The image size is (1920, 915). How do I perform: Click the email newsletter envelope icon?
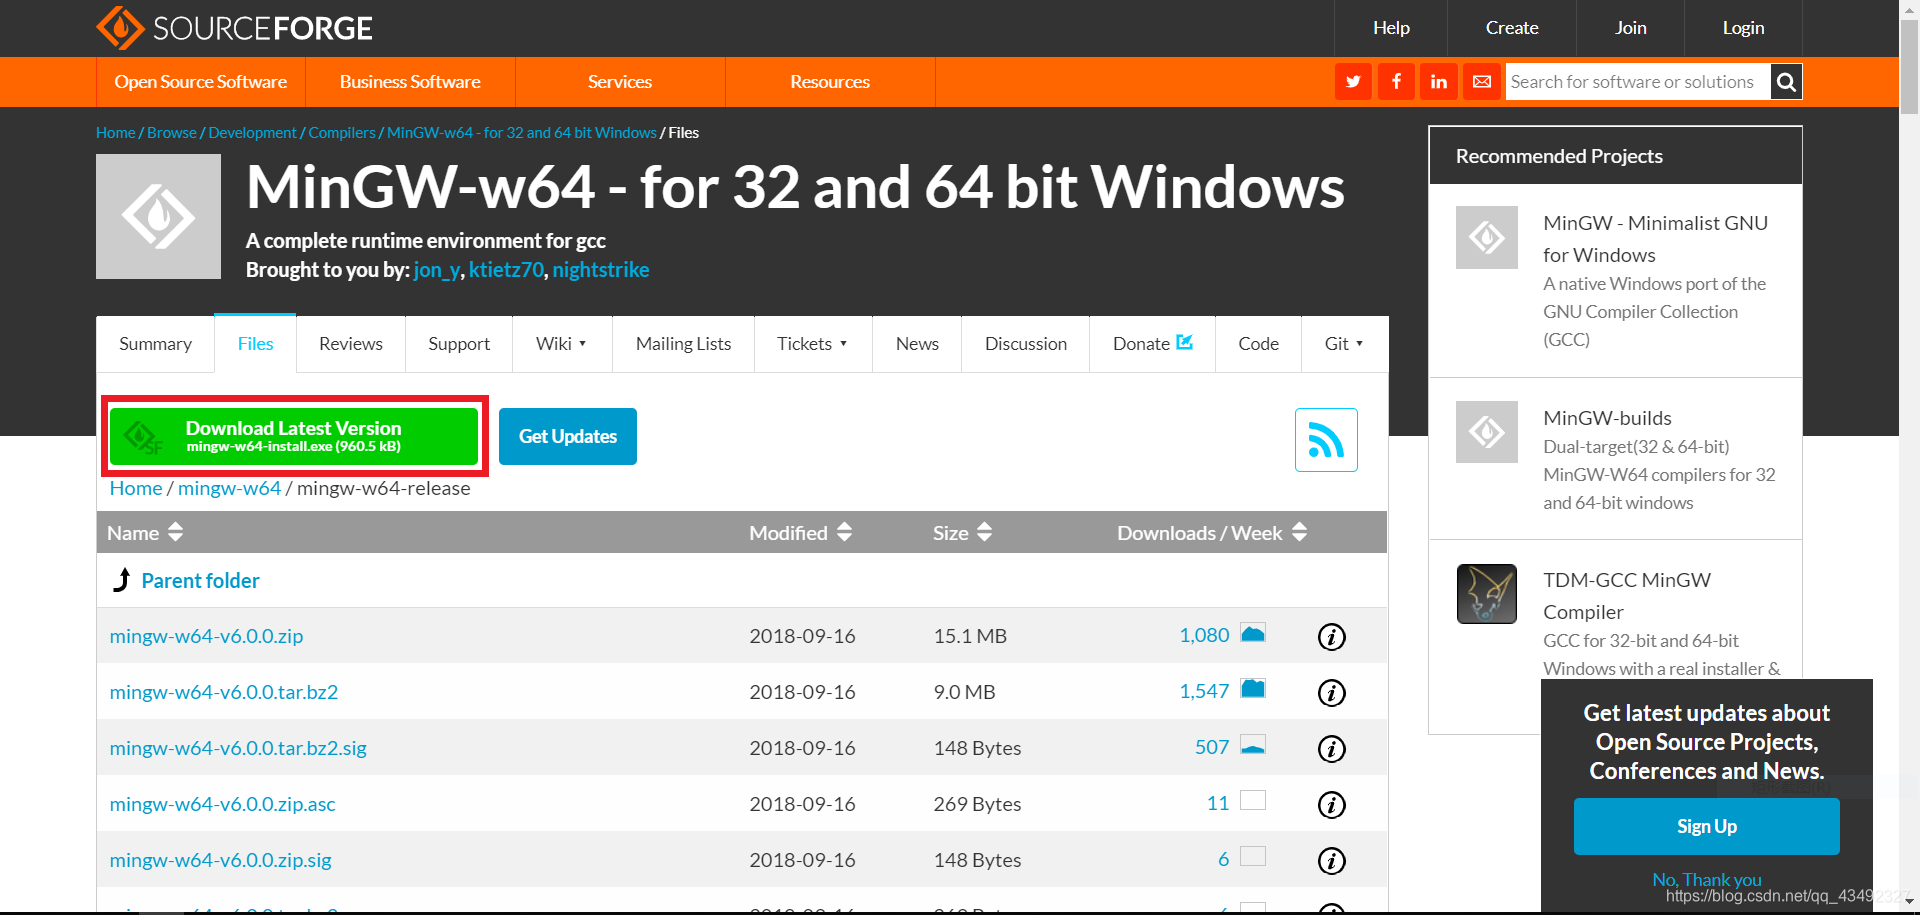[1482, 82]
